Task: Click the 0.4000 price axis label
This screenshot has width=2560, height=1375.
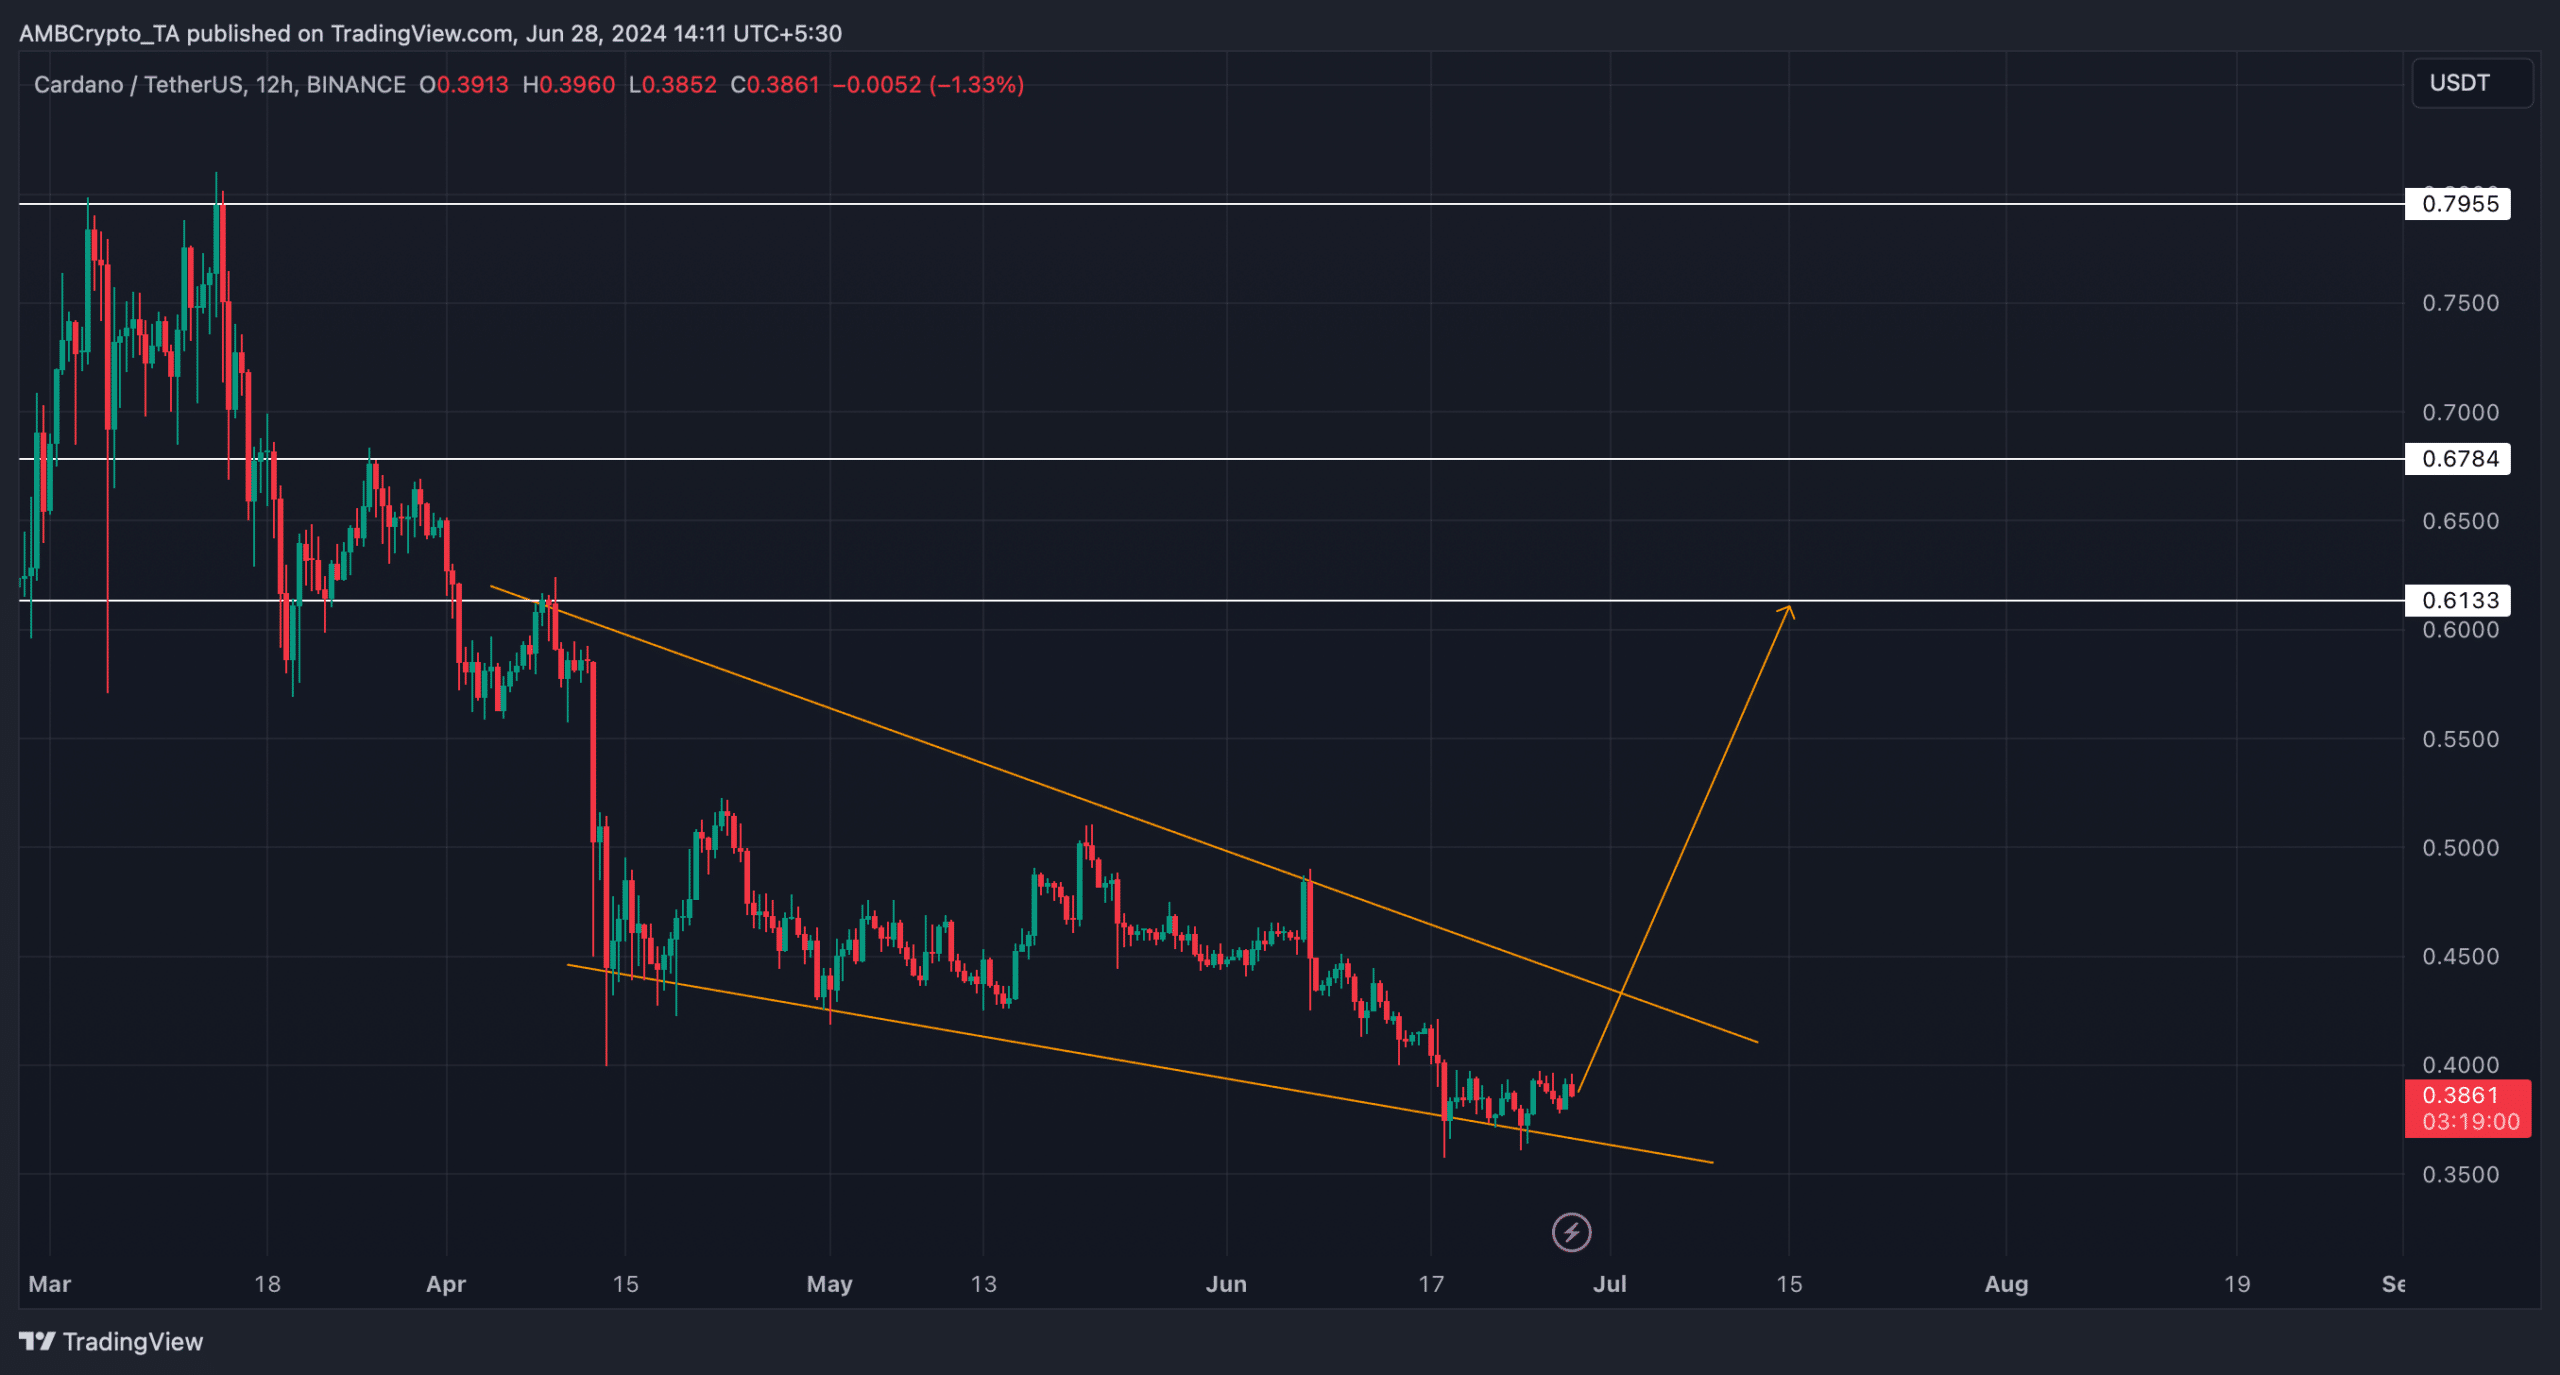Action: (2460, 1065)
